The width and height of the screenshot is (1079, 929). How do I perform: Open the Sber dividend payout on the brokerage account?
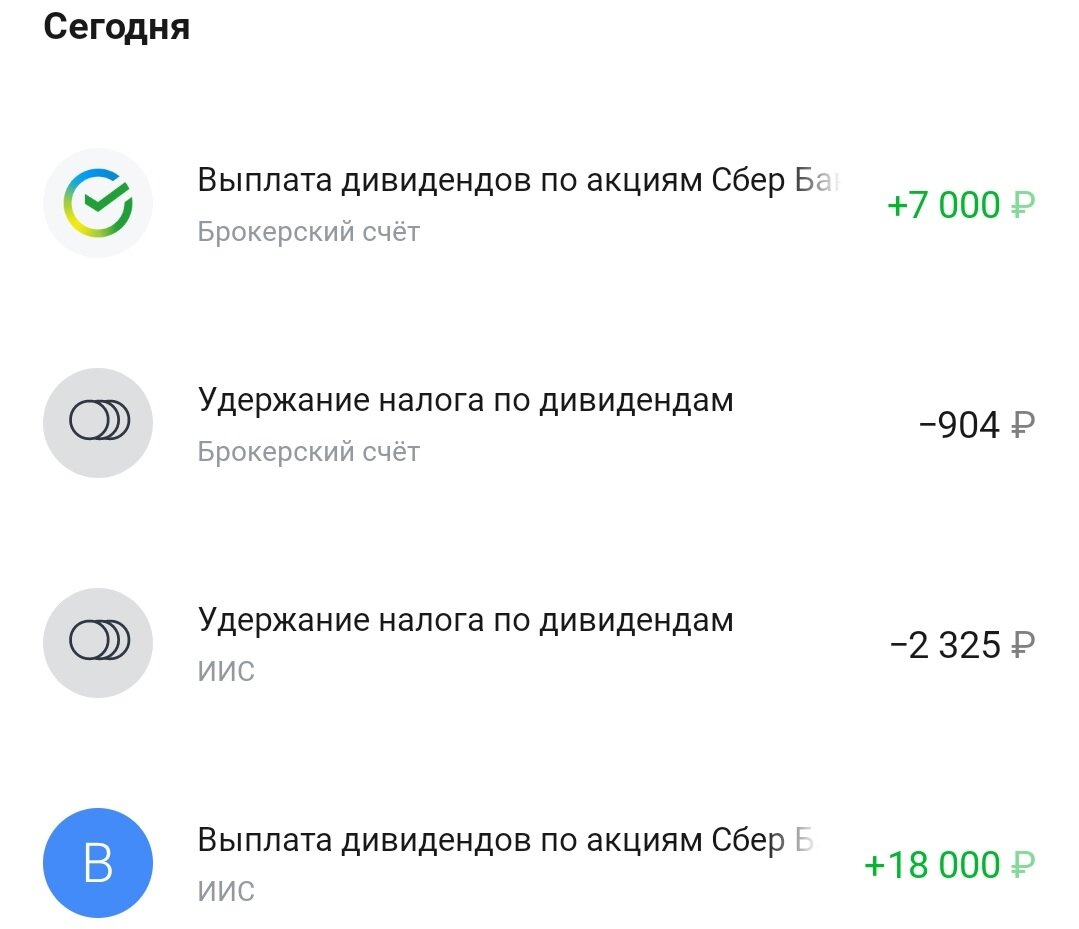540,203
